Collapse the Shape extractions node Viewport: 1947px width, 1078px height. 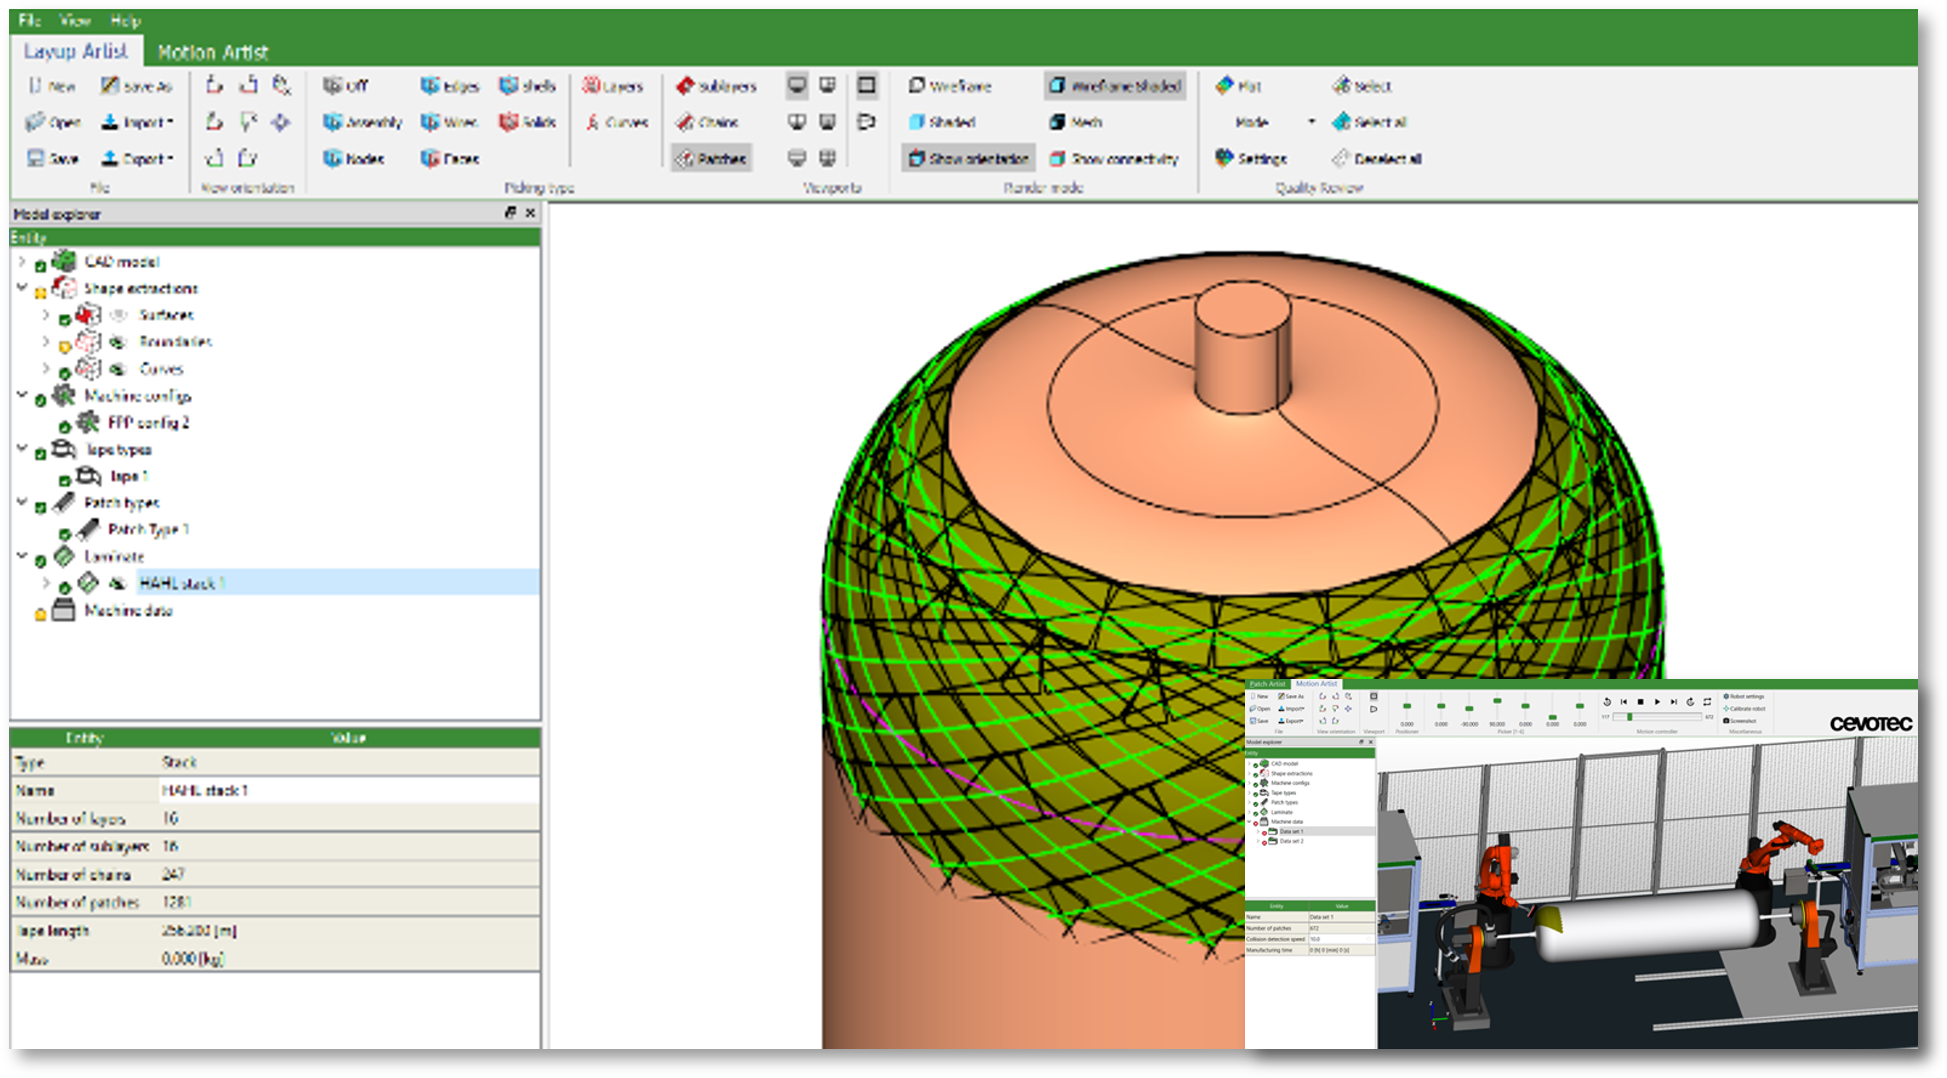22,288
